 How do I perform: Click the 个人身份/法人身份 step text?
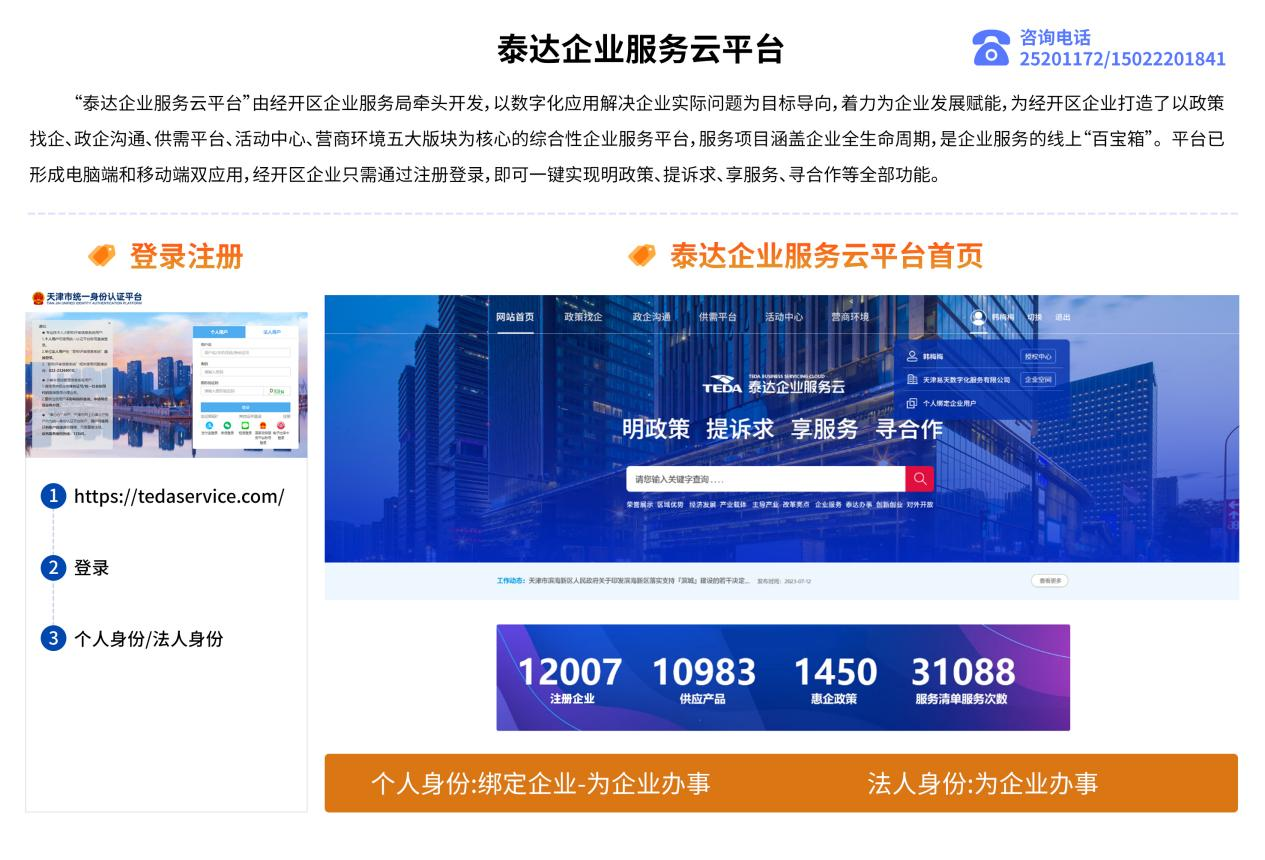148,639
